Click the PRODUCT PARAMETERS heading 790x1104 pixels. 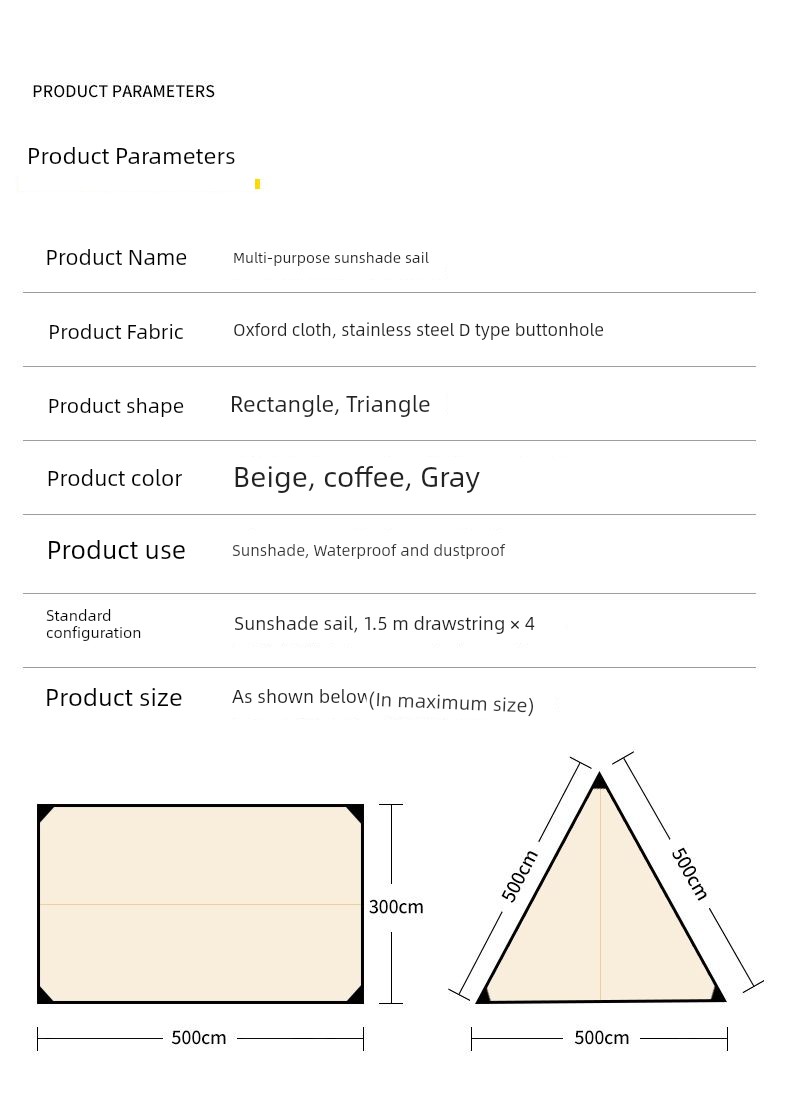click(123, 92)
